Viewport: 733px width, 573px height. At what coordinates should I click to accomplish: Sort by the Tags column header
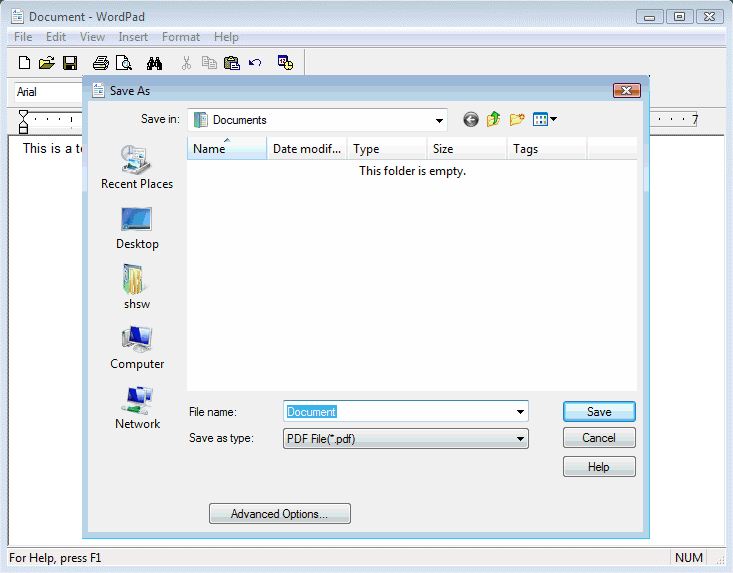coord(546,149)
